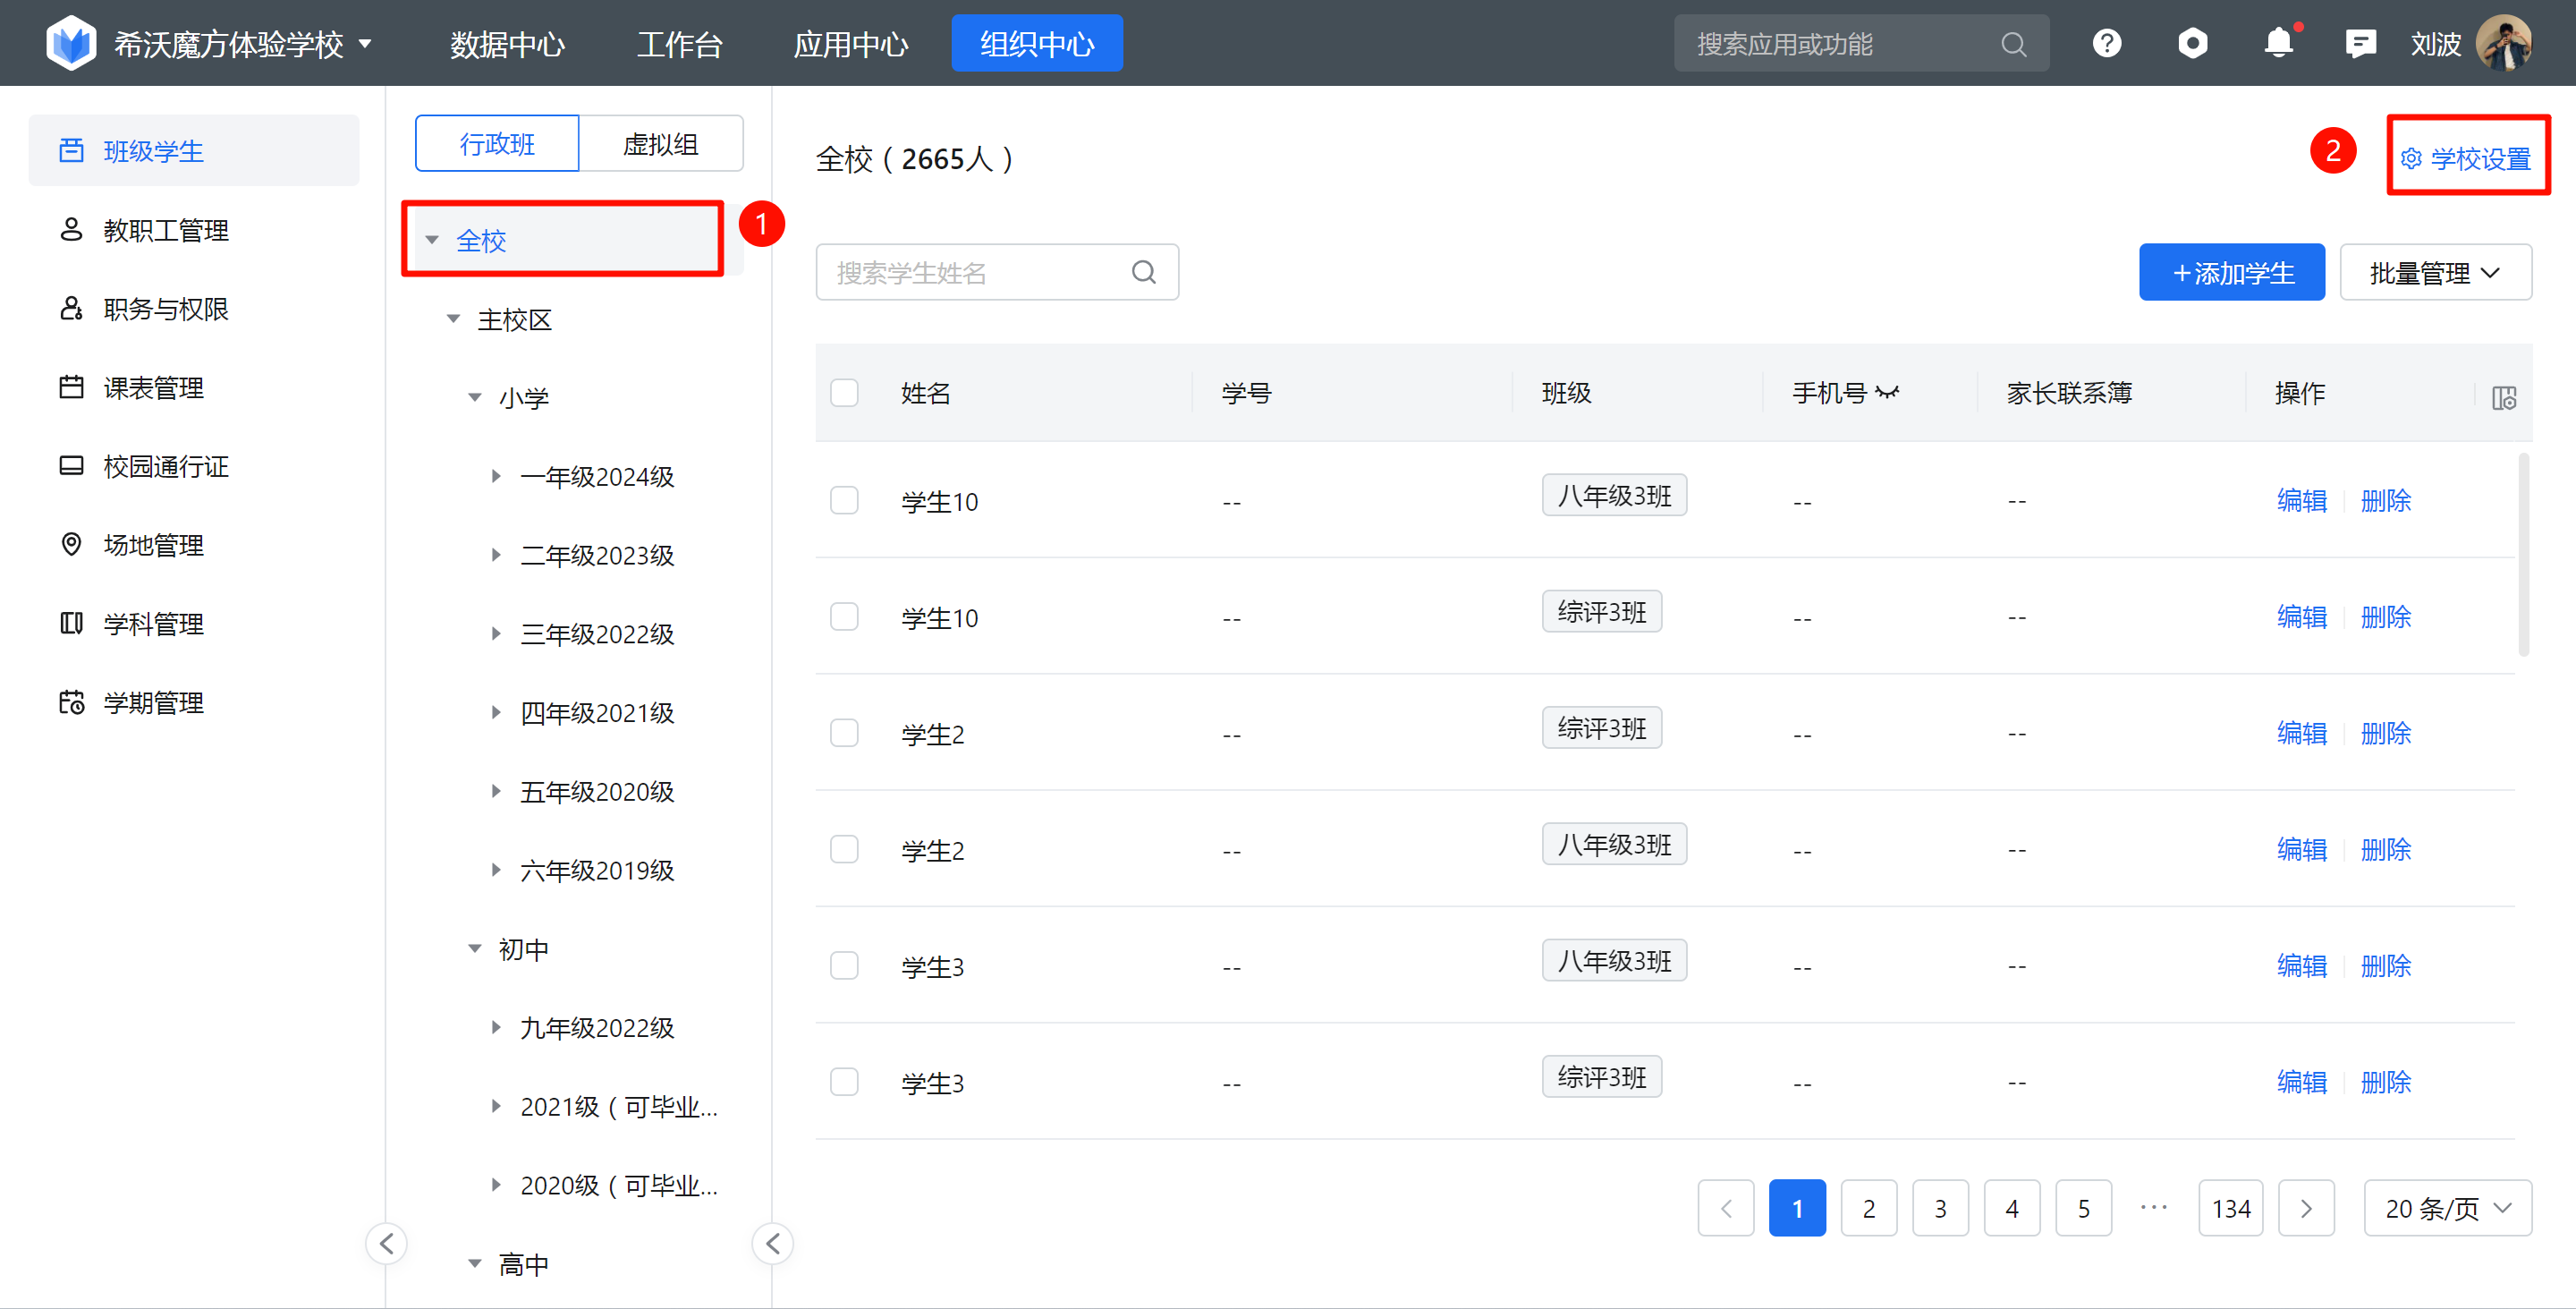Open 学校设置 link
Viewport: 2576px width, 1309px height.
tap(2481, 158)
